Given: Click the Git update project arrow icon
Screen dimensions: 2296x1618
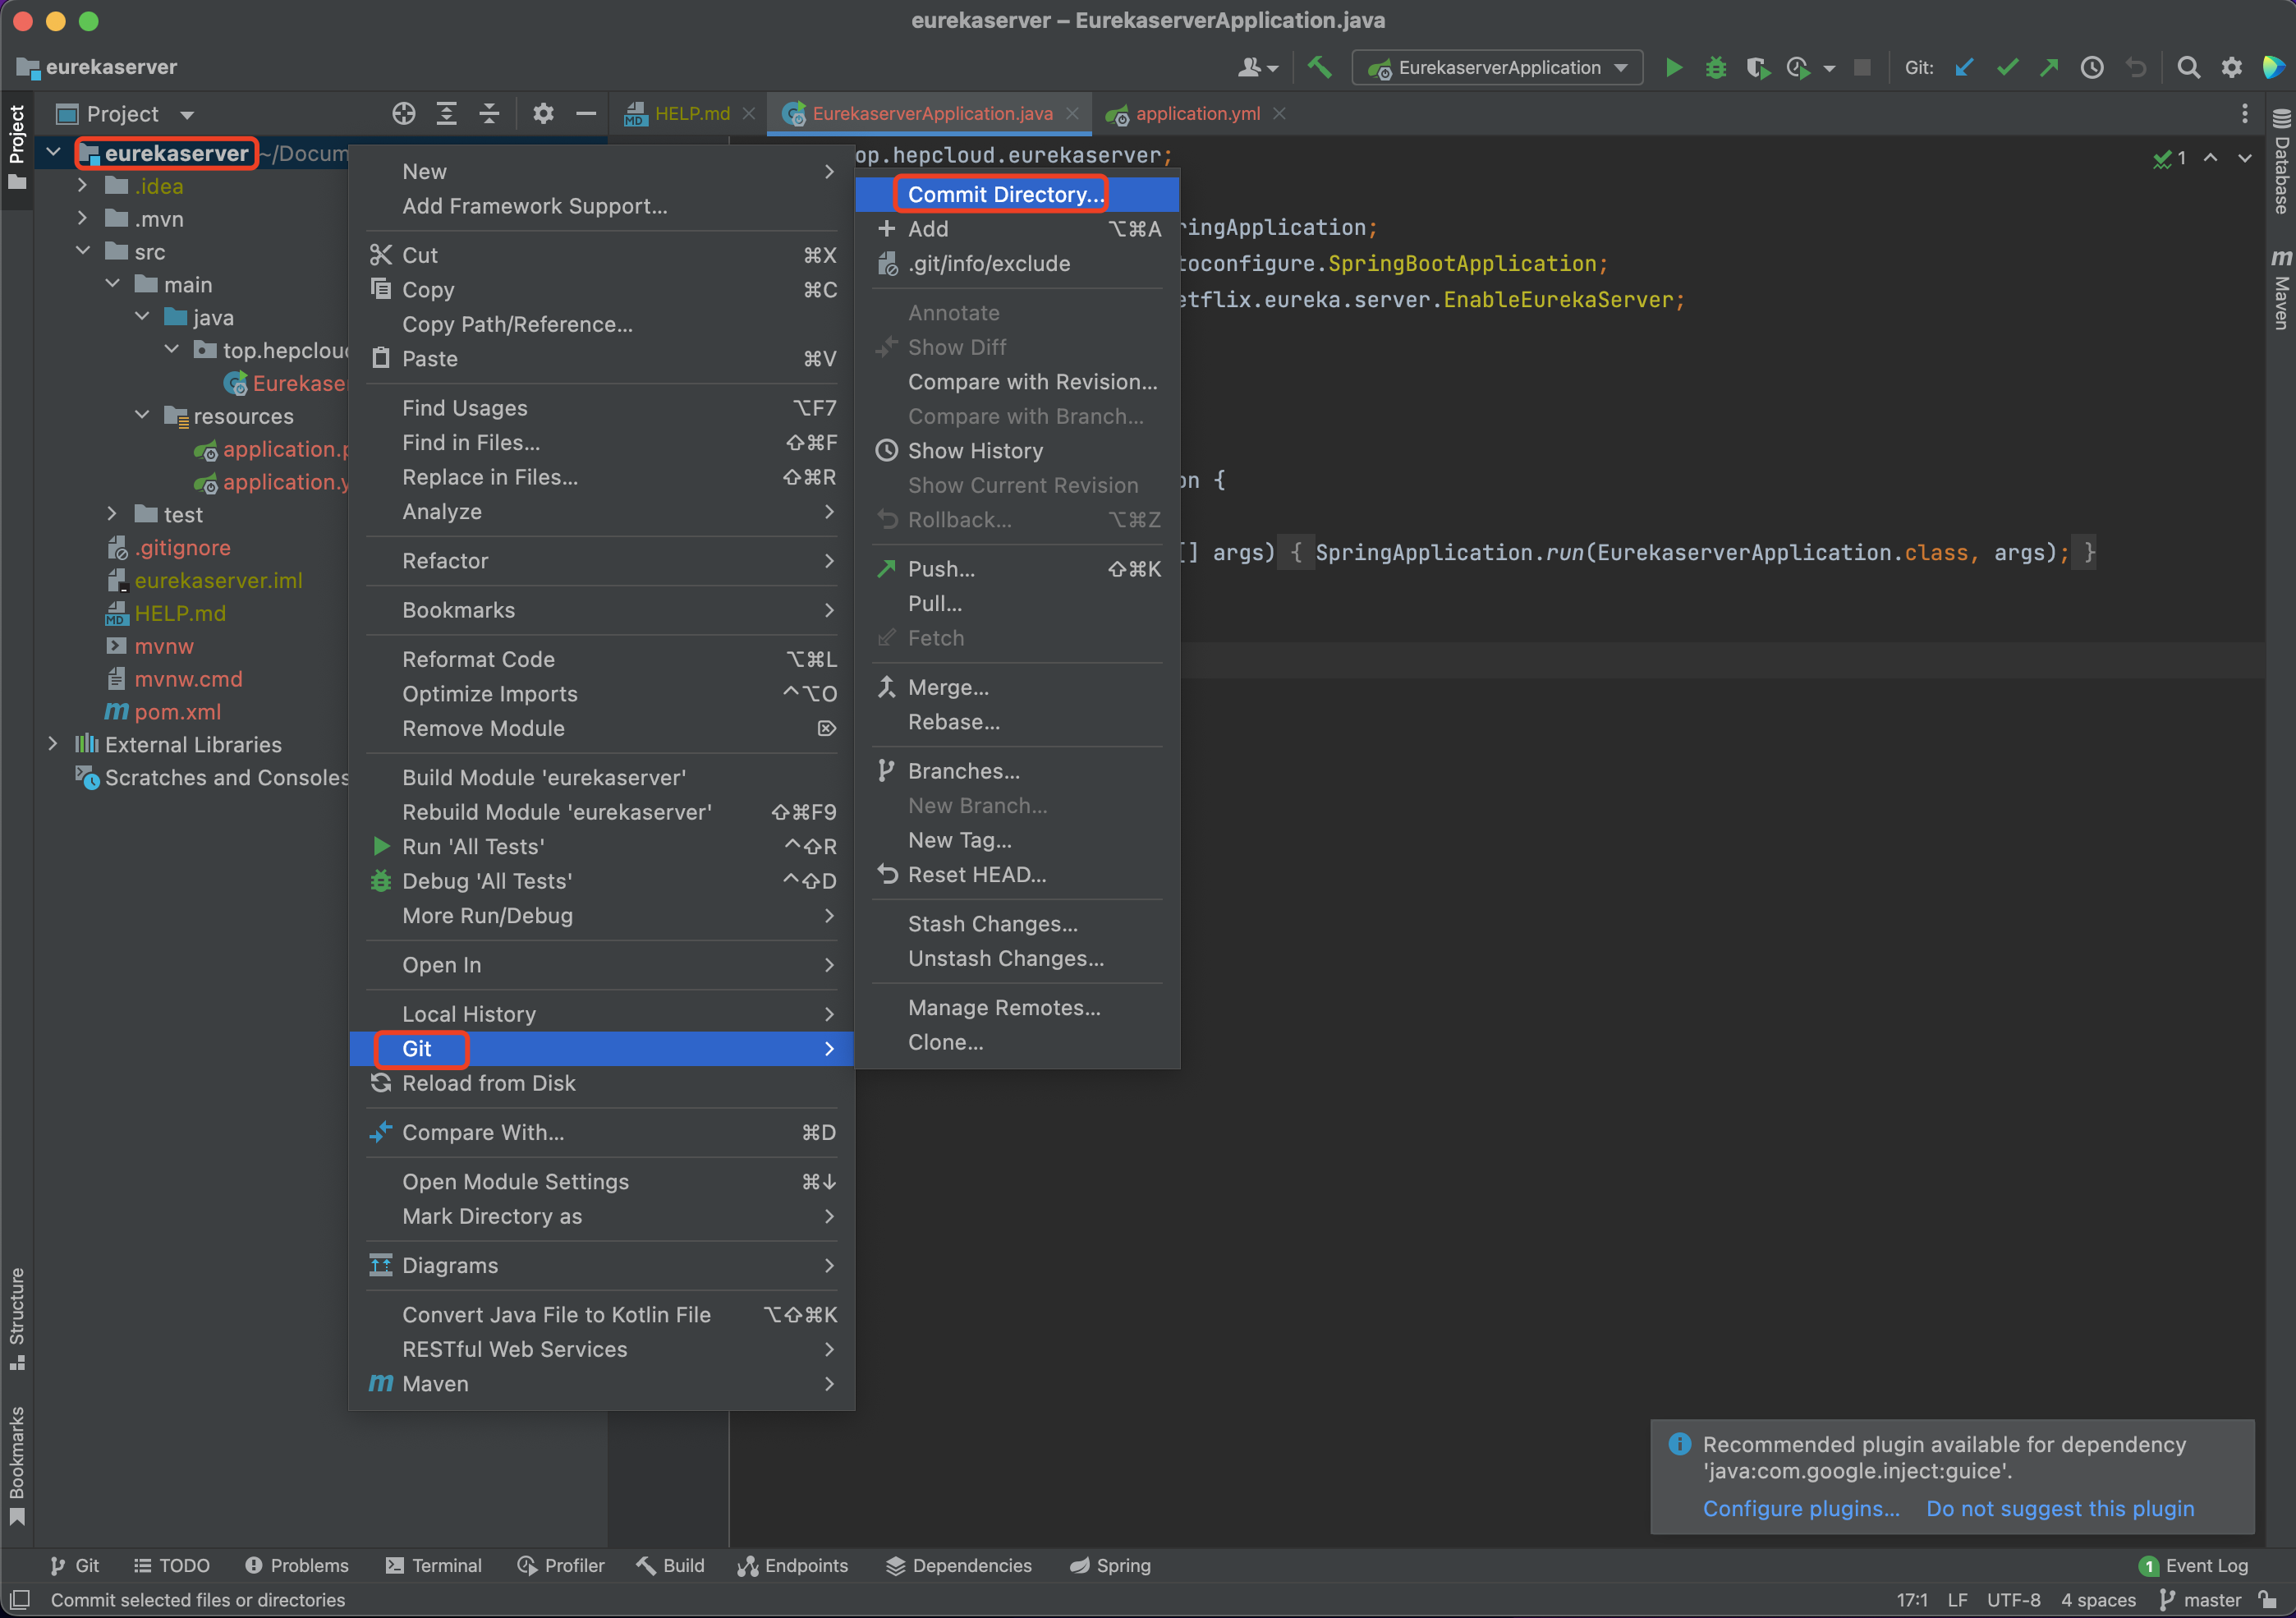Looking at the screenshot, I should point(1964,67).
